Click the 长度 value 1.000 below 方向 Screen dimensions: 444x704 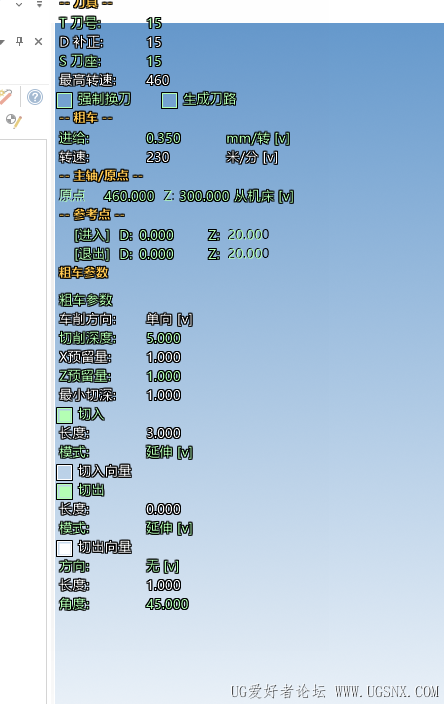(x=163, y=585)
